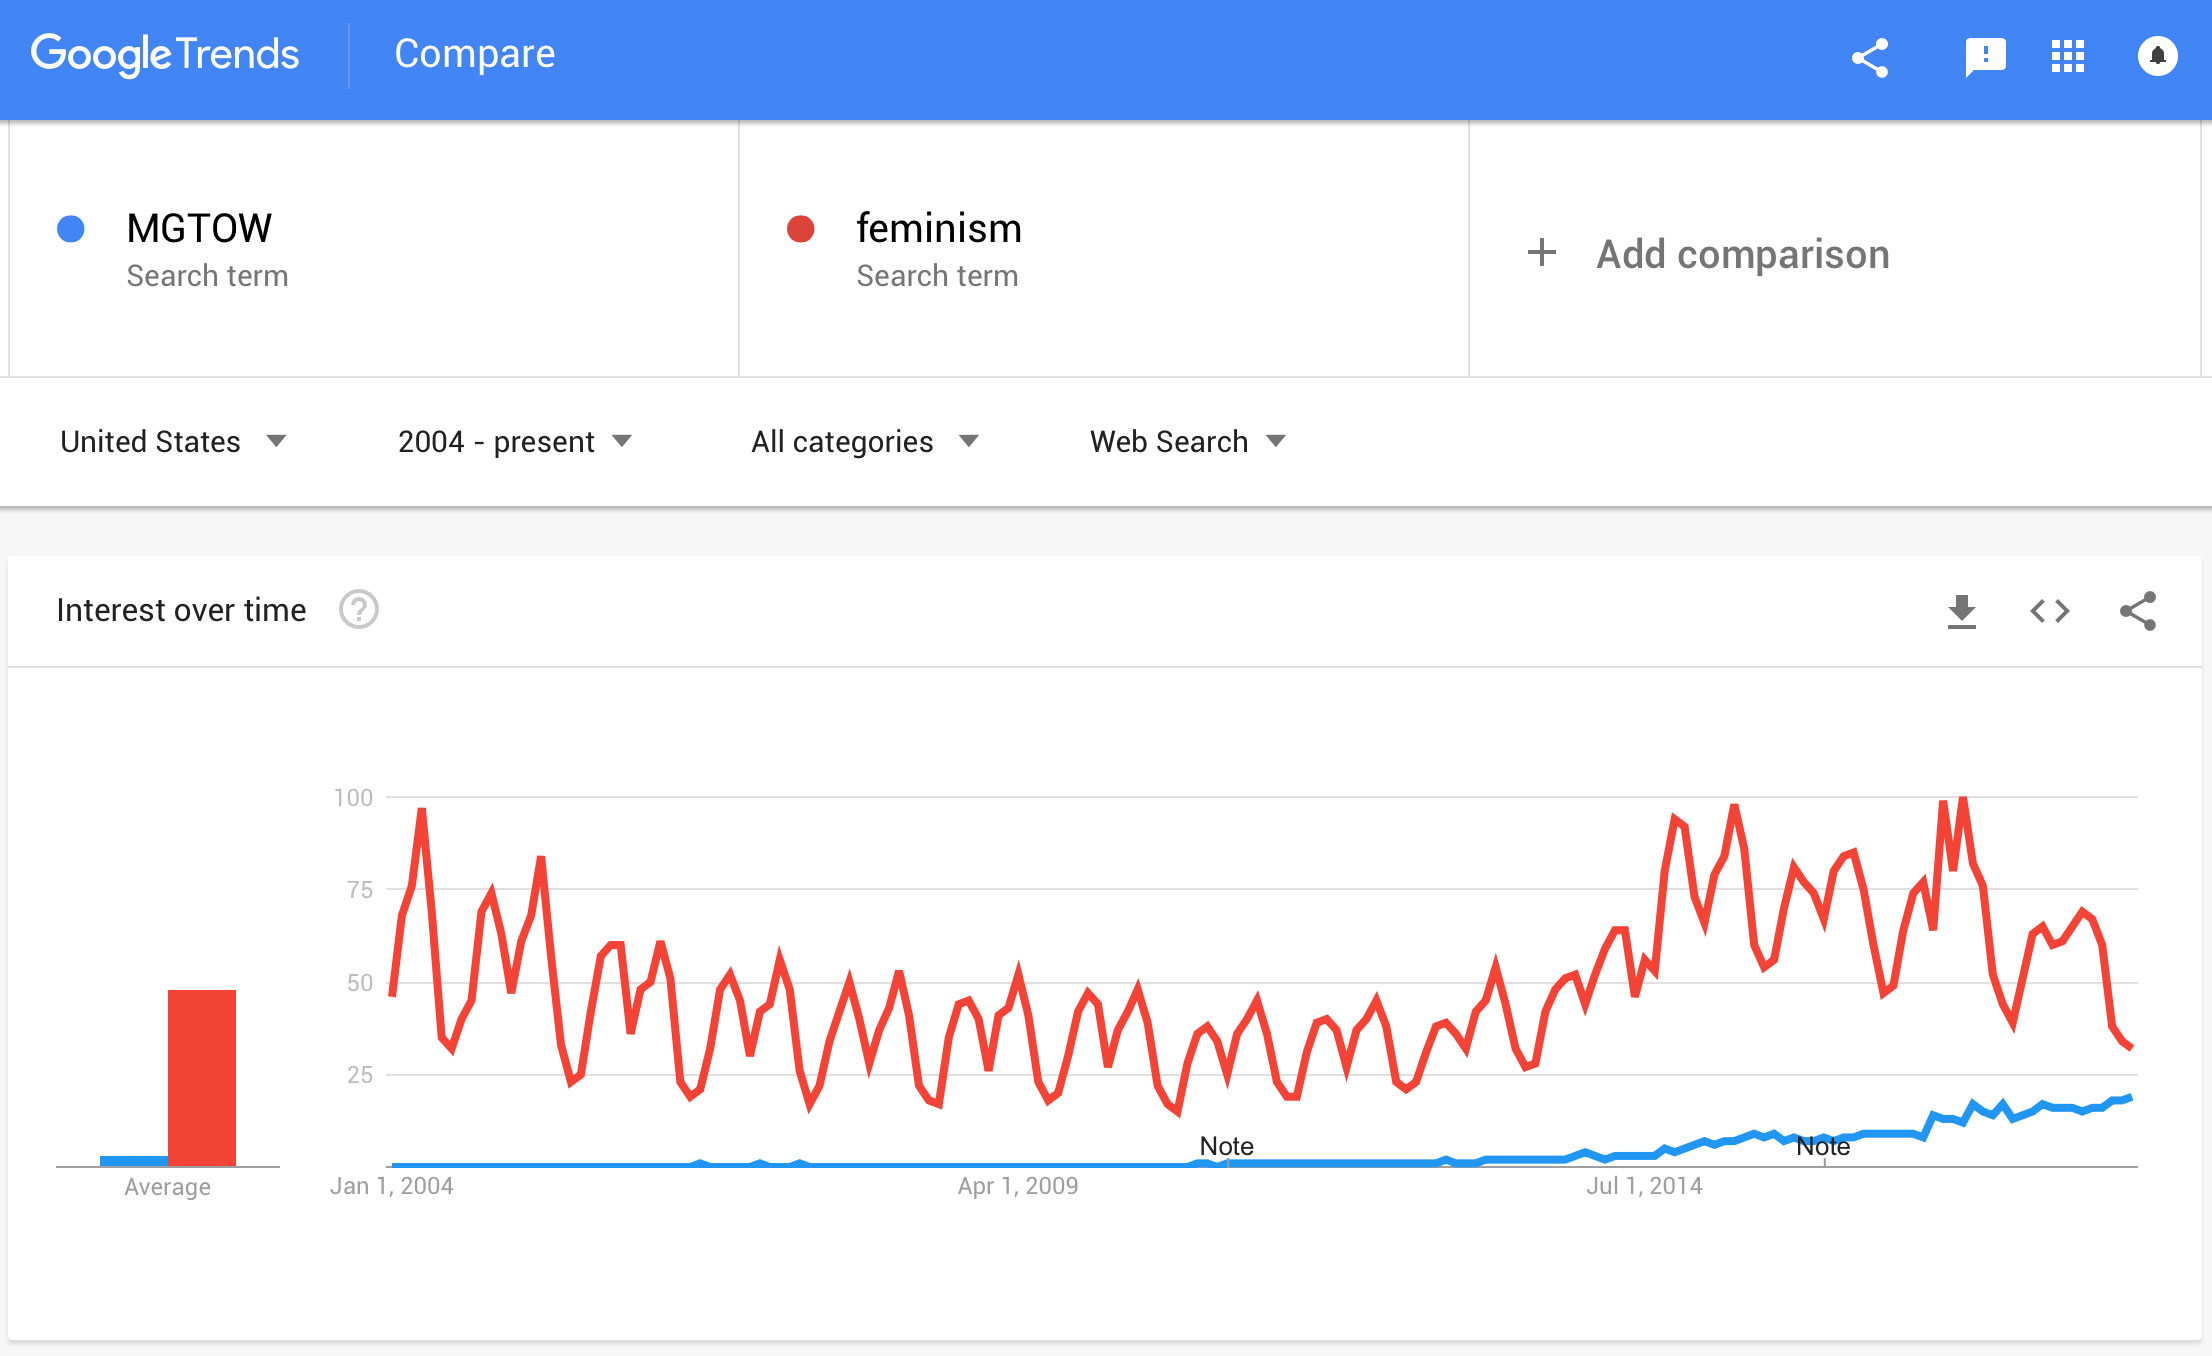Viewport: 2212px width, 1356px height.
Task: Edit the feminism search term
Action: [938, 229]
